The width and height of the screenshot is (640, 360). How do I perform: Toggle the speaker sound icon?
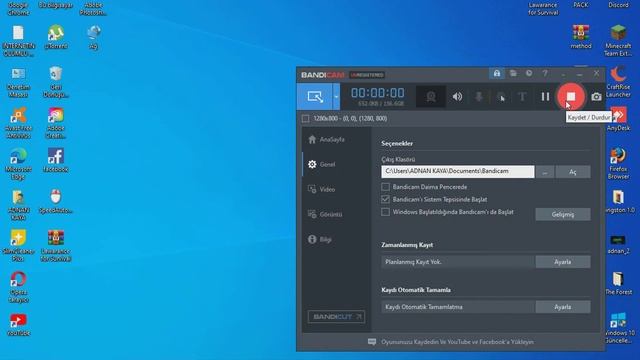click(x=457, y=97)
